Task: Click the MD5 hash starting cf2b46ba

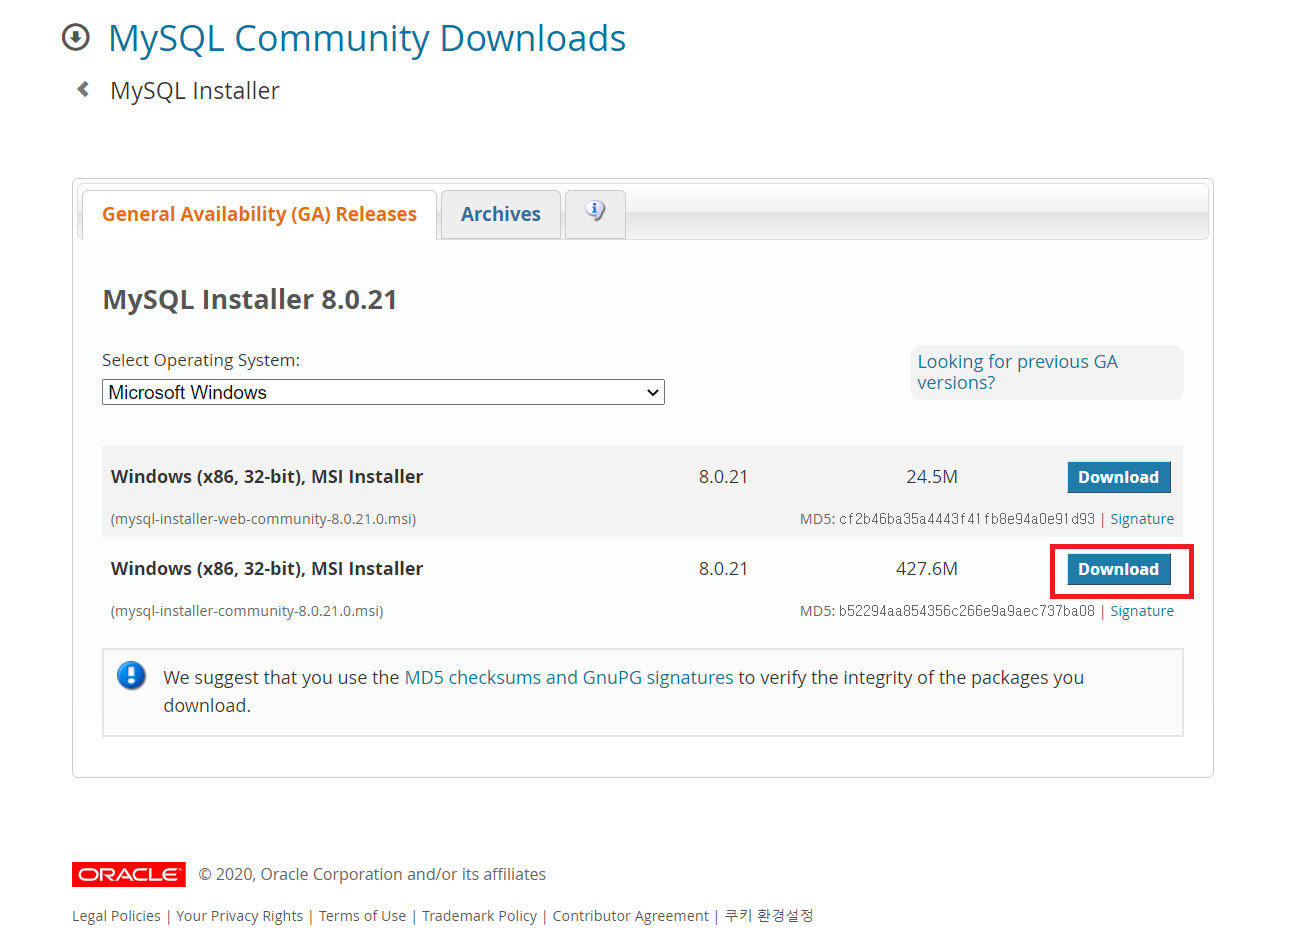Action: [967, 519]
